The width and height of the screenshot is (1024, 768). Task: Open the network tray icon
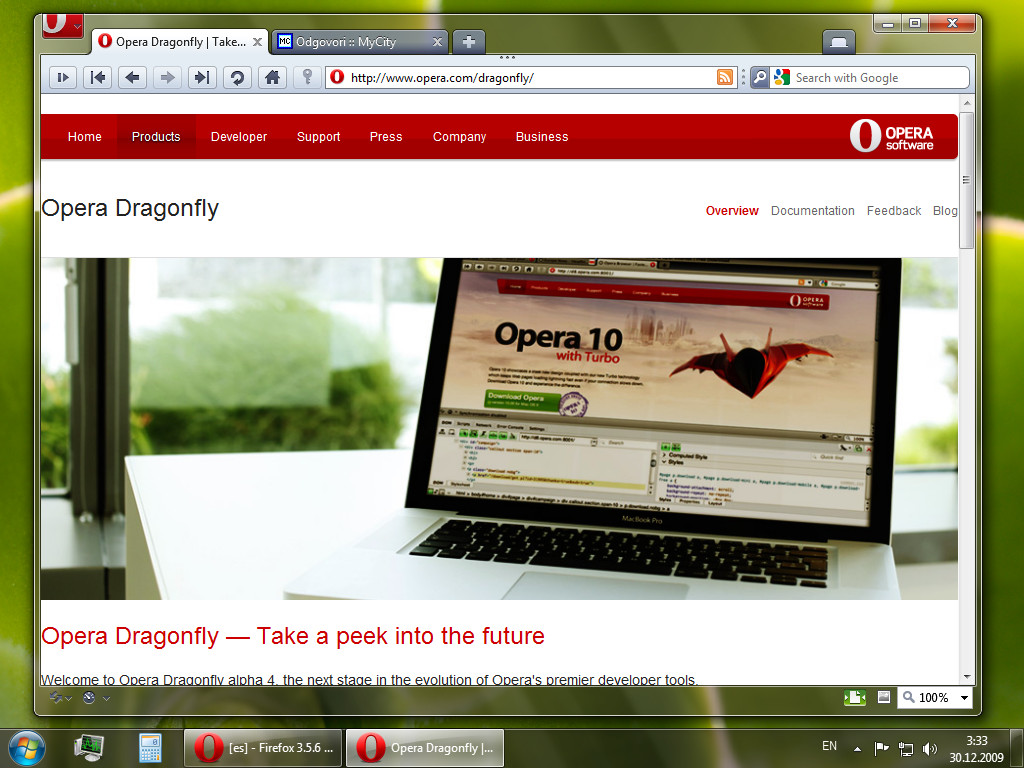click(x=906, y=749)
